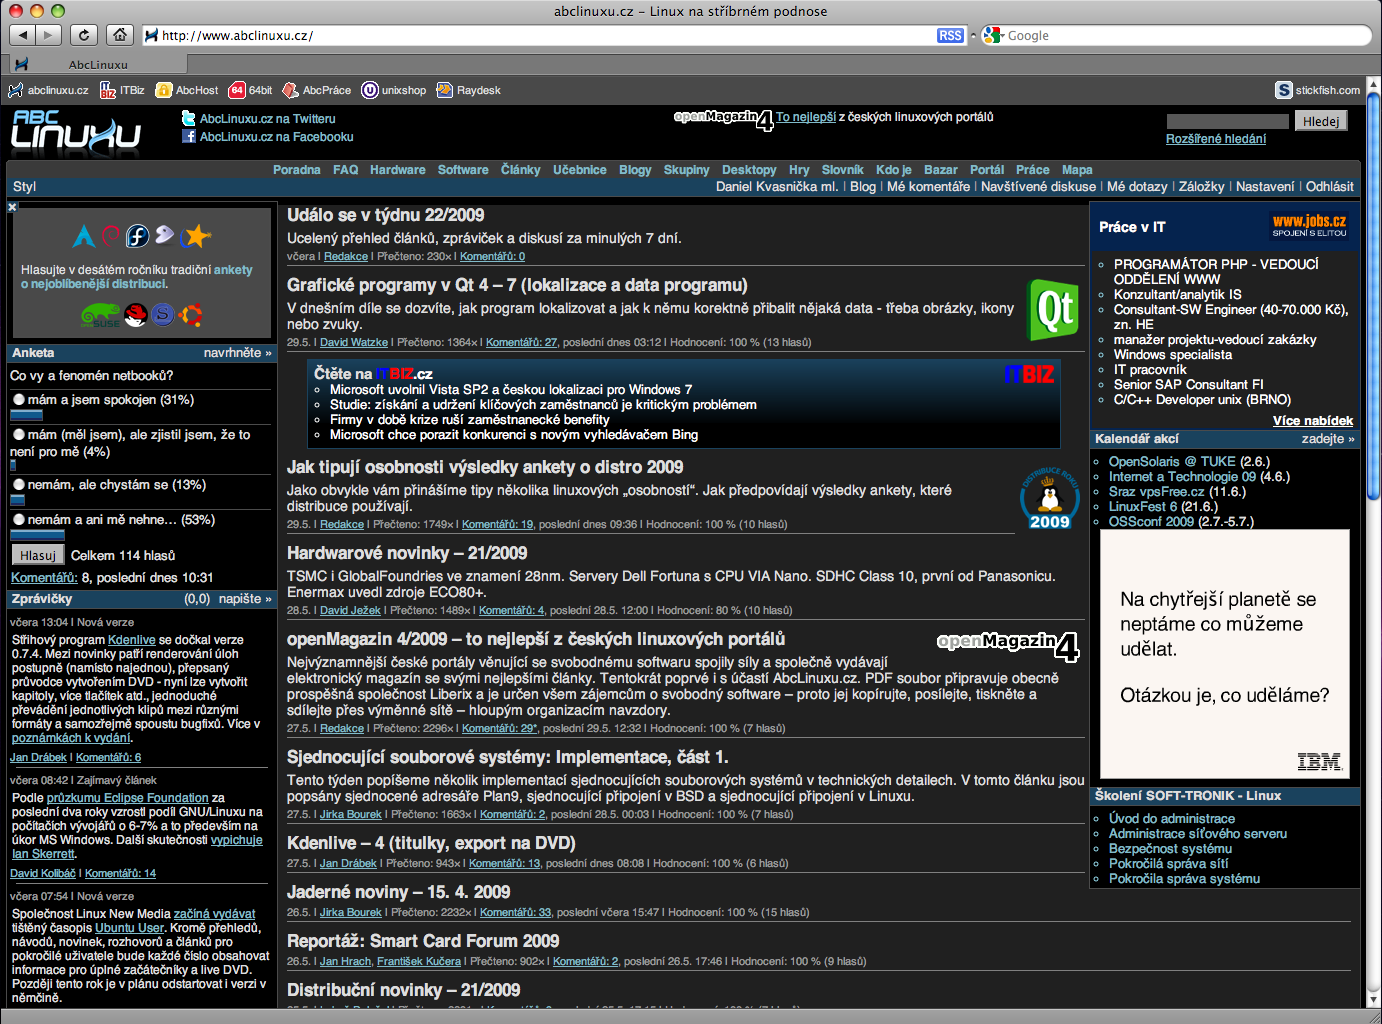Open the Články menu item
This screenshot has width=1382, height=1024.
pyautogui.click(x=521, y=170)
